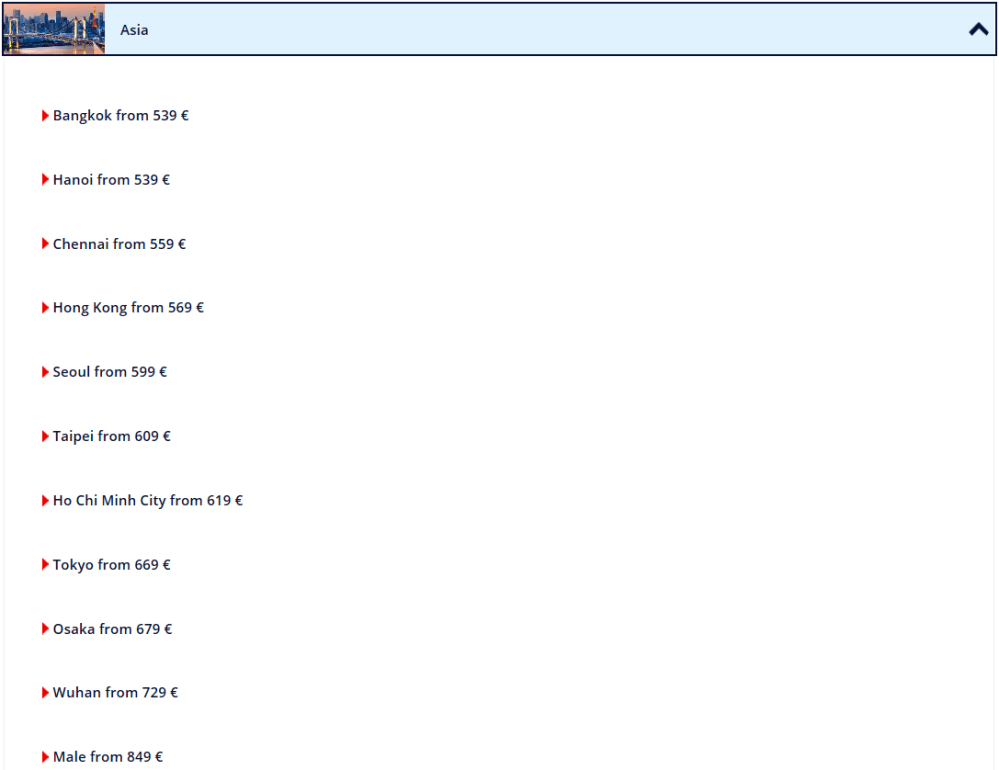The width and height of the screenshot is (999, 770).
Task: Click red arrow icon beside Hong Kong
Action: [45, 308]
